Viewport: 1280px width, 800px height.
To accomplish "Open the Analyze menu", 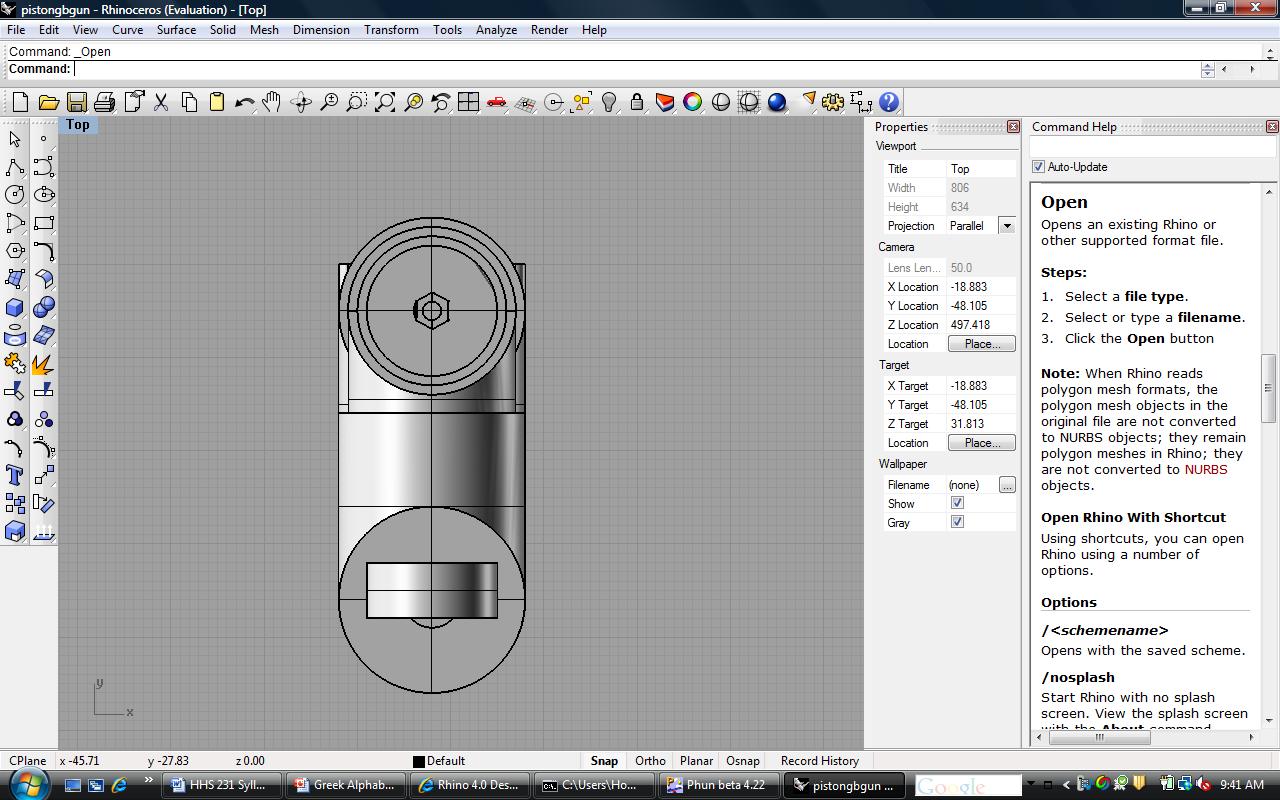I will [x=496, y=30].
